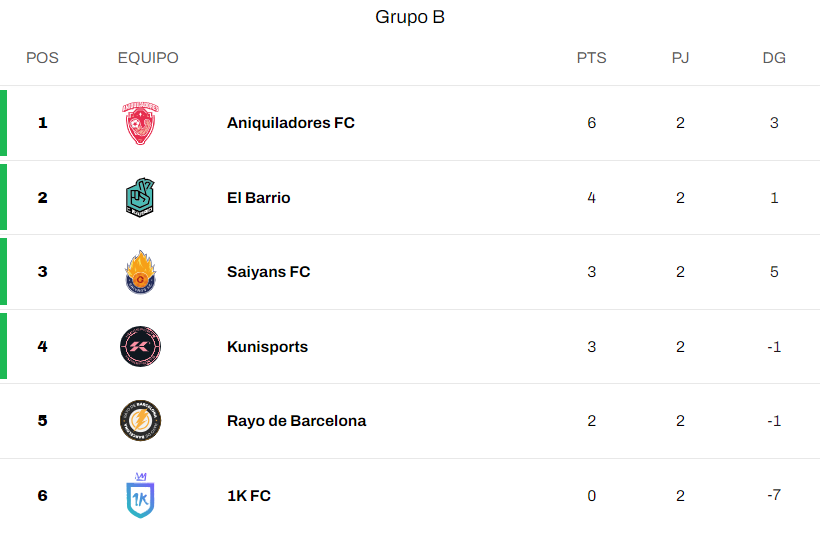Click the Saiyans FC flame logo
Screen dimensions: 820x541
point(140,272)
